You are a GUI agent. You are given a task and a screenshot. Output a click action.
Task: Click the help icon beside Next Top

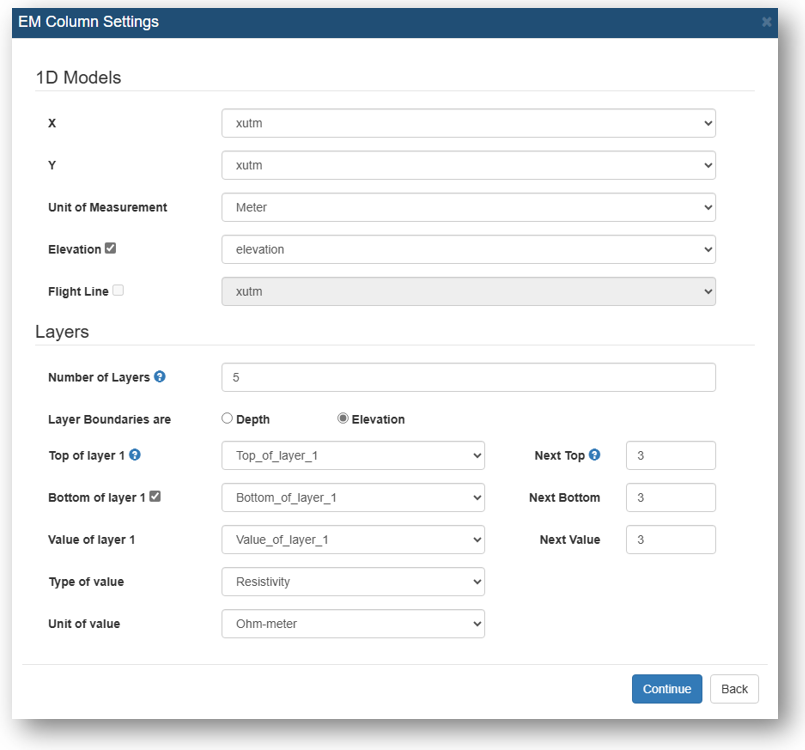pos(594,455)
